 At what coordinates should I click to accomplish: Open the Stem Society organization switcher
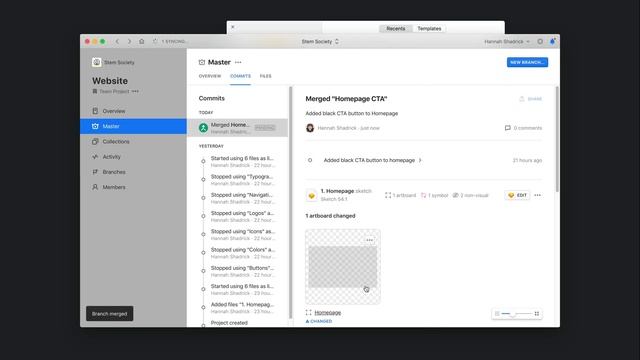[x=320, y=41]
